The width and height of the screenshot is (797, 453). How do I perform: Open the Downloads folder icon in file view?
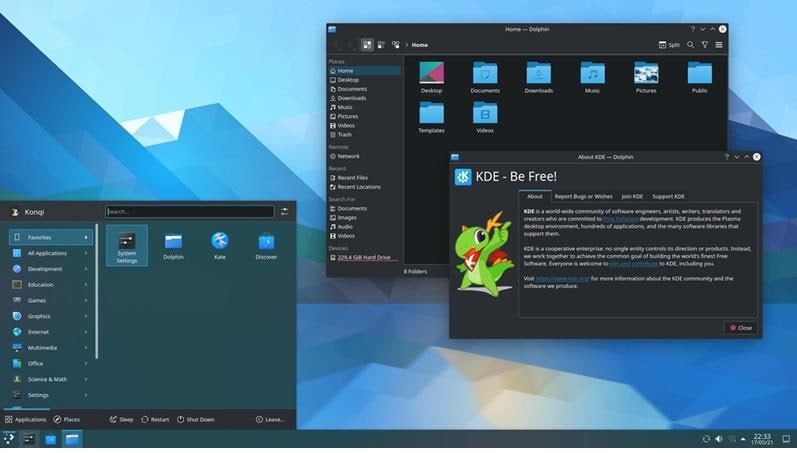tap(539, 77)
